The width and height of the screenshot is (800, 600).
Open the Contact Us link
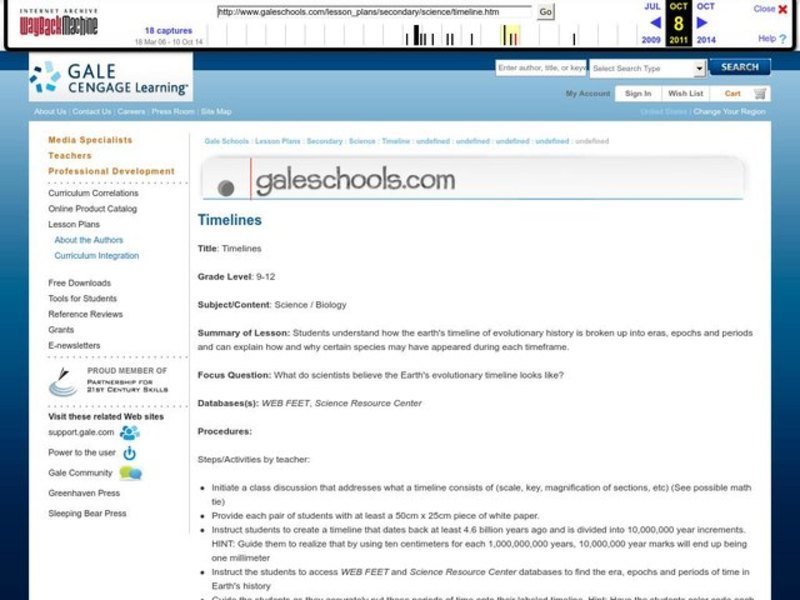(91, 111)
